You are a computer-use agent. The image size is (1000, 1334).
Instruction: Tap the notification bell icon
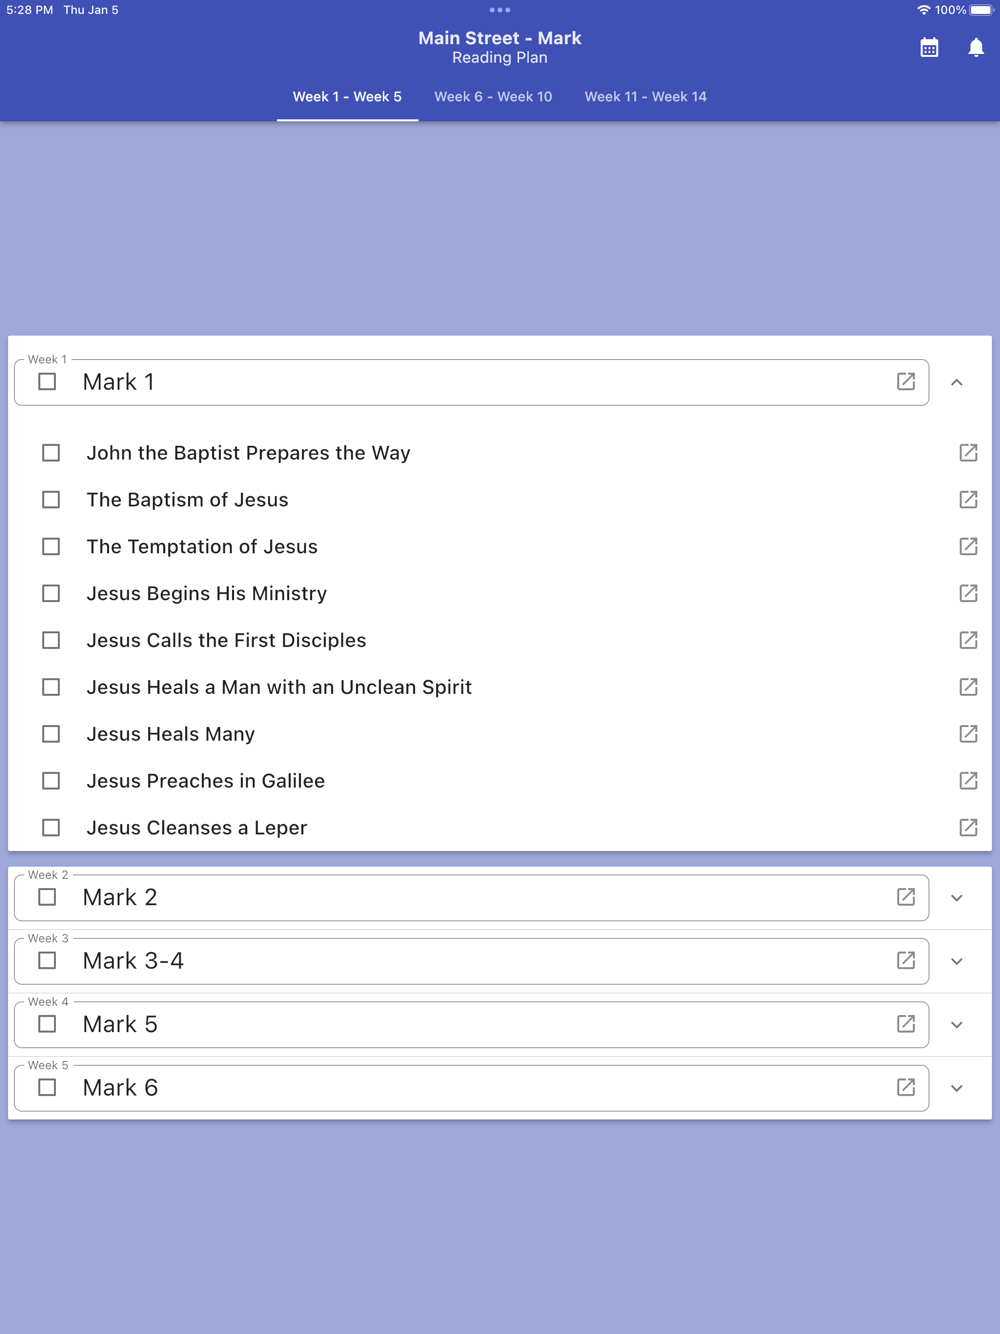point(976,48)
